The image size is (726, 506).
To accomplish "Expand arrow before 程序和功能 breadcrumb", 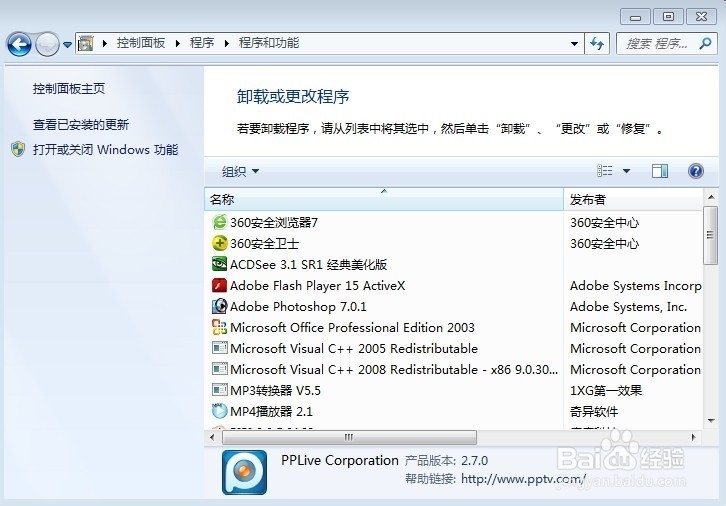I will [227, 44].
